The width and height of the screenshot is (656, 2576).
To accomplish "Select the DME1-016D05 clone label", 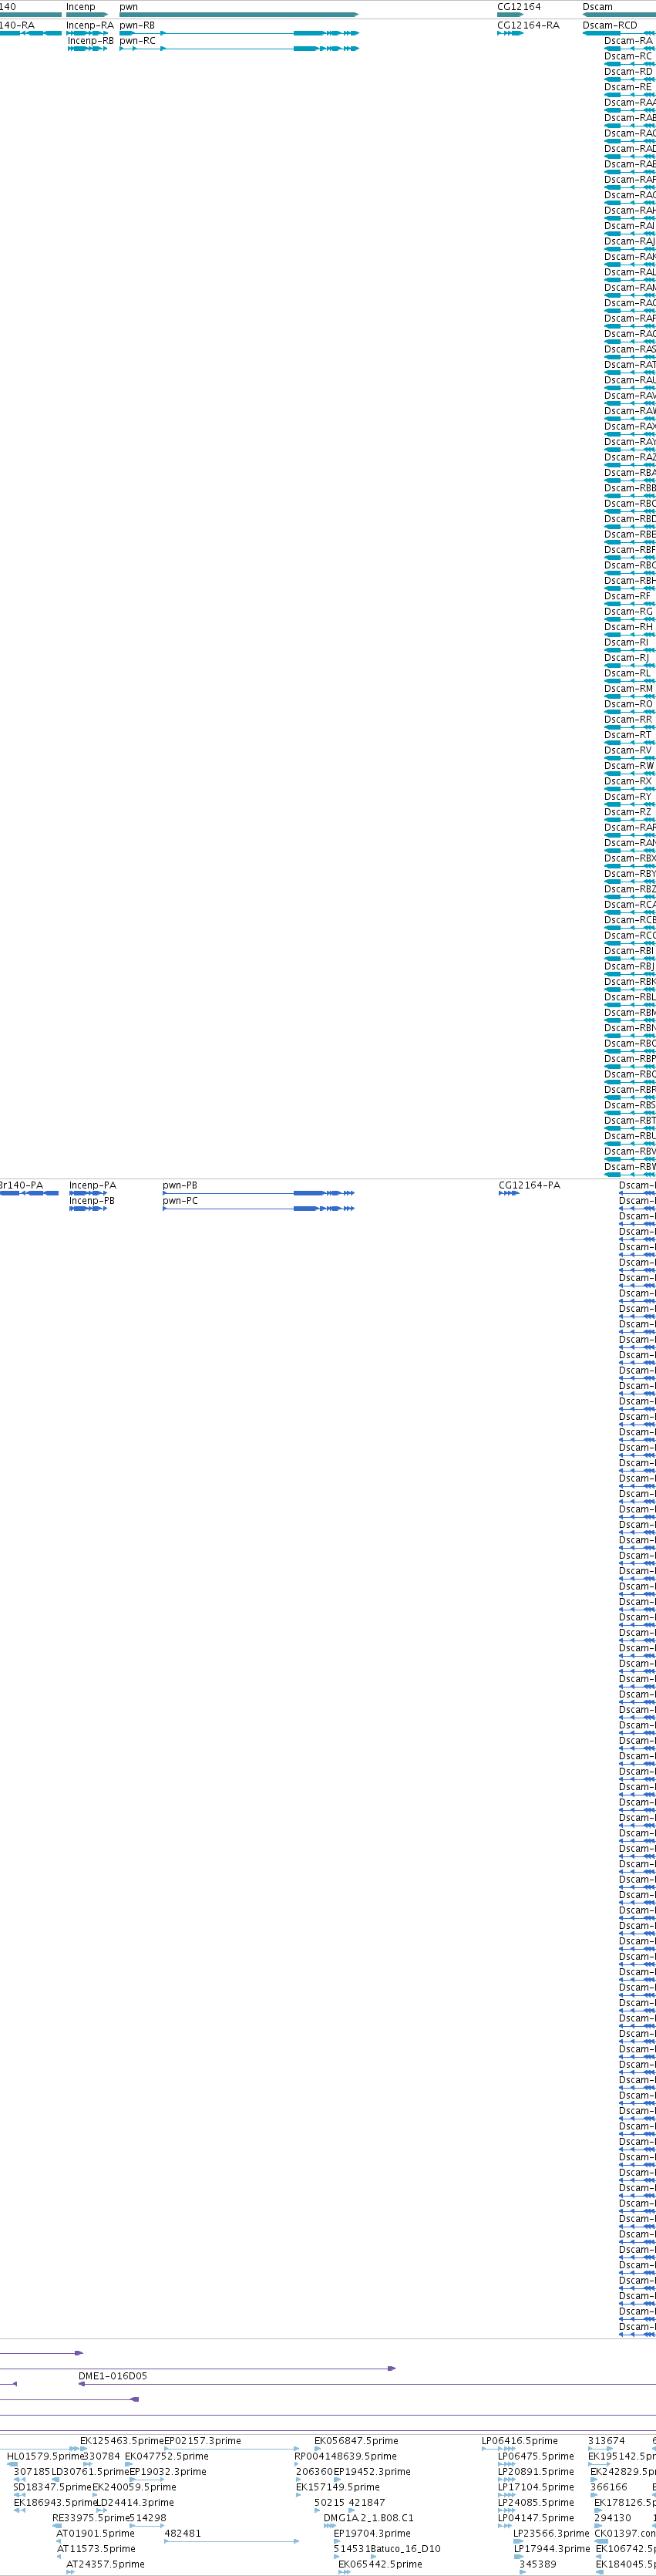I will 113,2376.
